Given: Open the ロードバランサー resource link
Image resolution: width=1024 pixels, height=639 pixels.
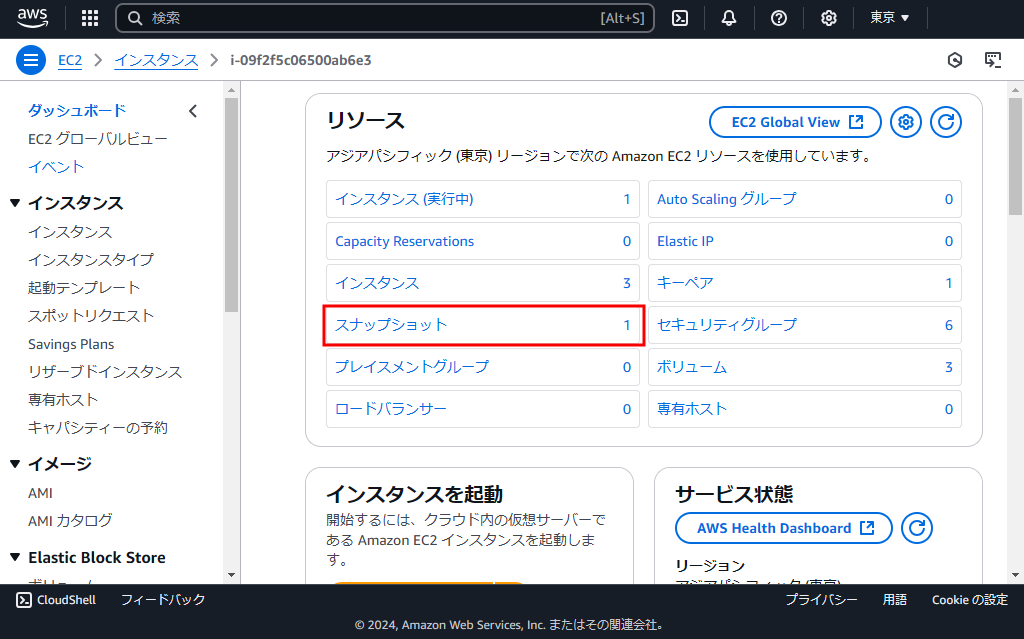Looking at the screenshot, I should point(391,409).
